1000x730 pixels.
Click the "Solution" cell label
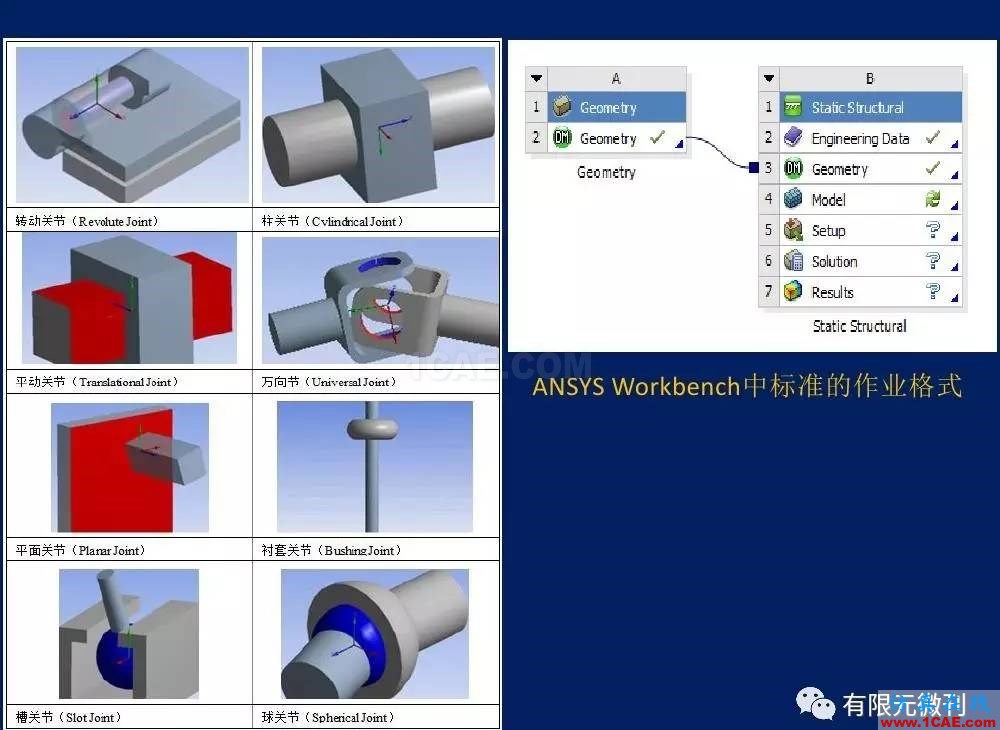point(834,261)
